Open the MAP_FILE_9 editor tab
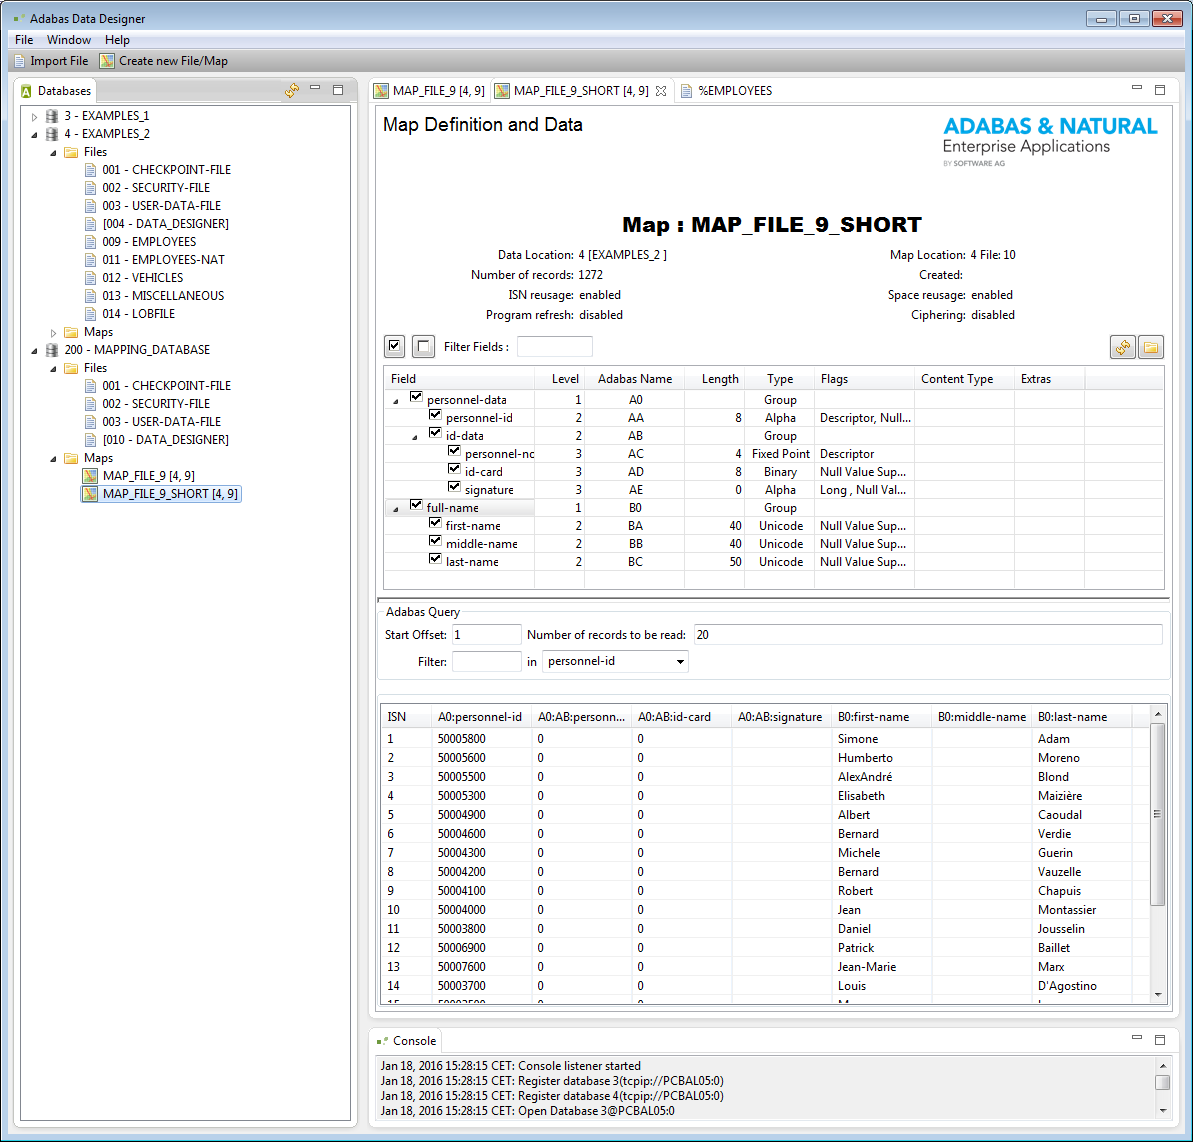 pyautogui.click(x=437, y=90)
